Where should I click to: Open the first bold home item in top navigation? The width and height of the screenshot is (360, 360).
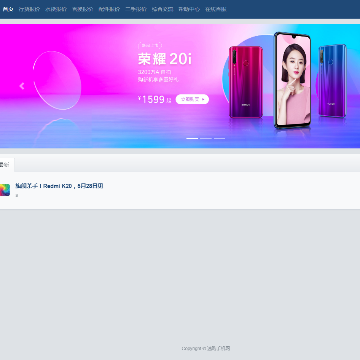(7, 9)
